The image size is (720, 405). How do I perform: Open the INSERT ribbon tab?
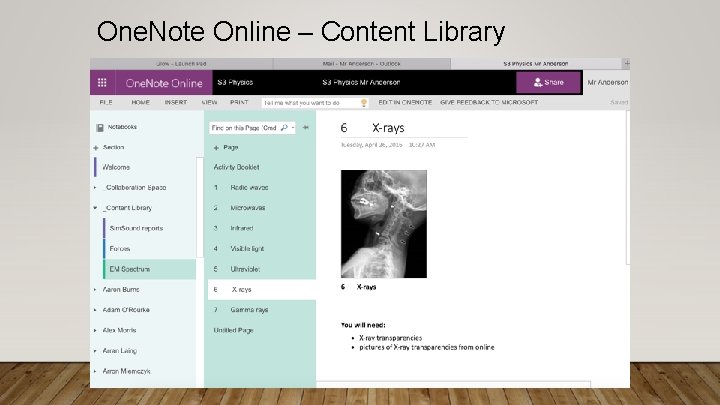[176, 102]
